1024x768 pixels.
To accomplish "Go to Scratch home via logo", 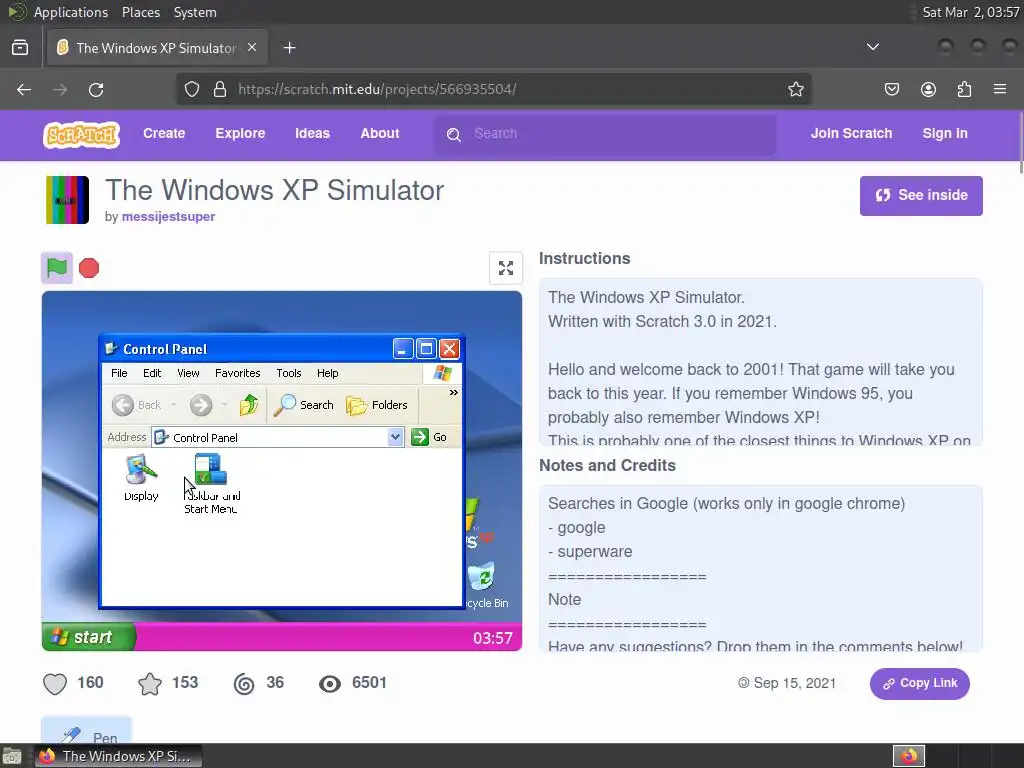I will pyautogui.click(x=82, y=135).
